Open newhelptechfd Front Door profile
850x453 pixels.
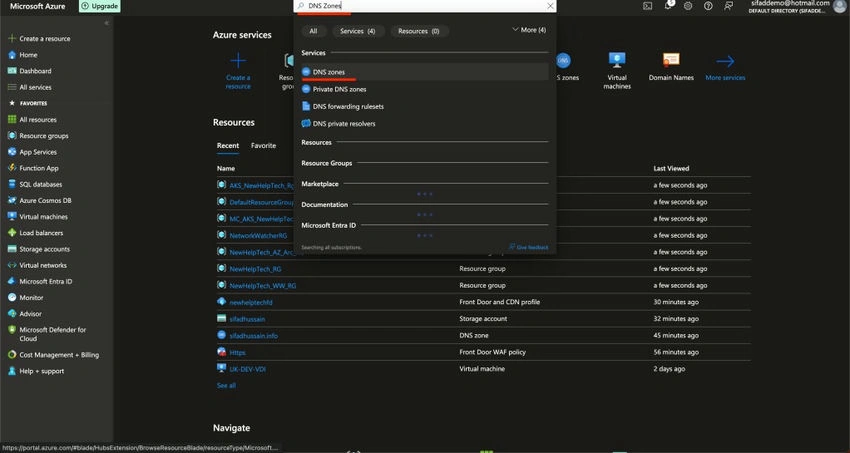250,302
